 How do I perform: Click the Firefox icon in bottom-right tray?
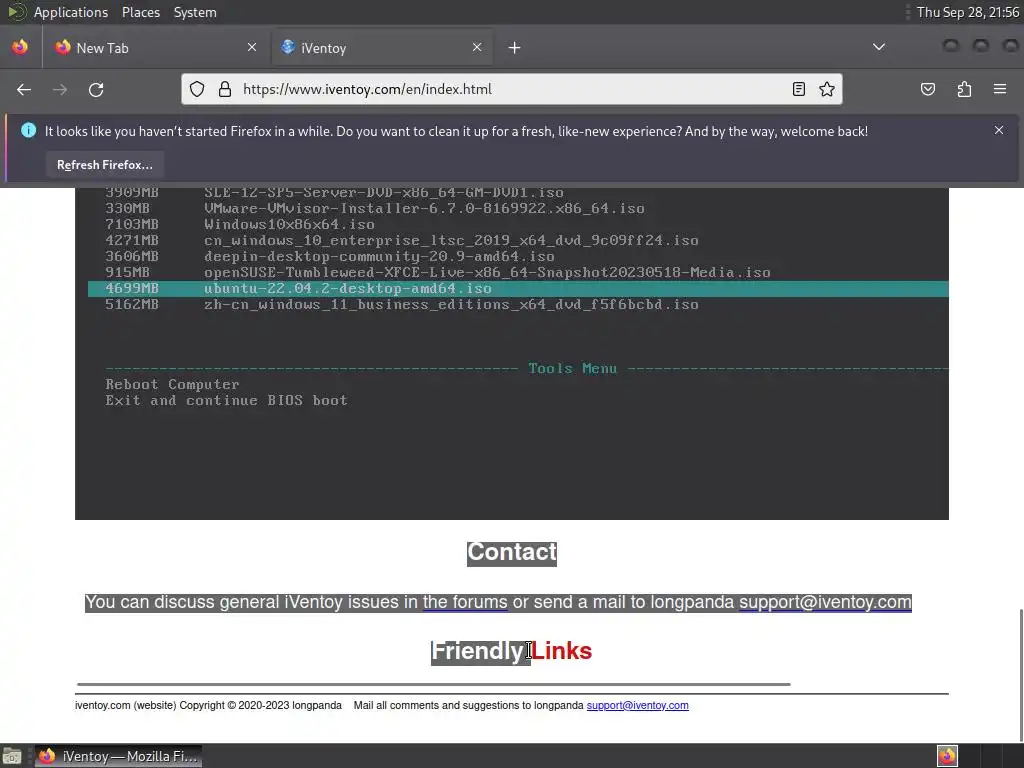click(x=947, y=756)
